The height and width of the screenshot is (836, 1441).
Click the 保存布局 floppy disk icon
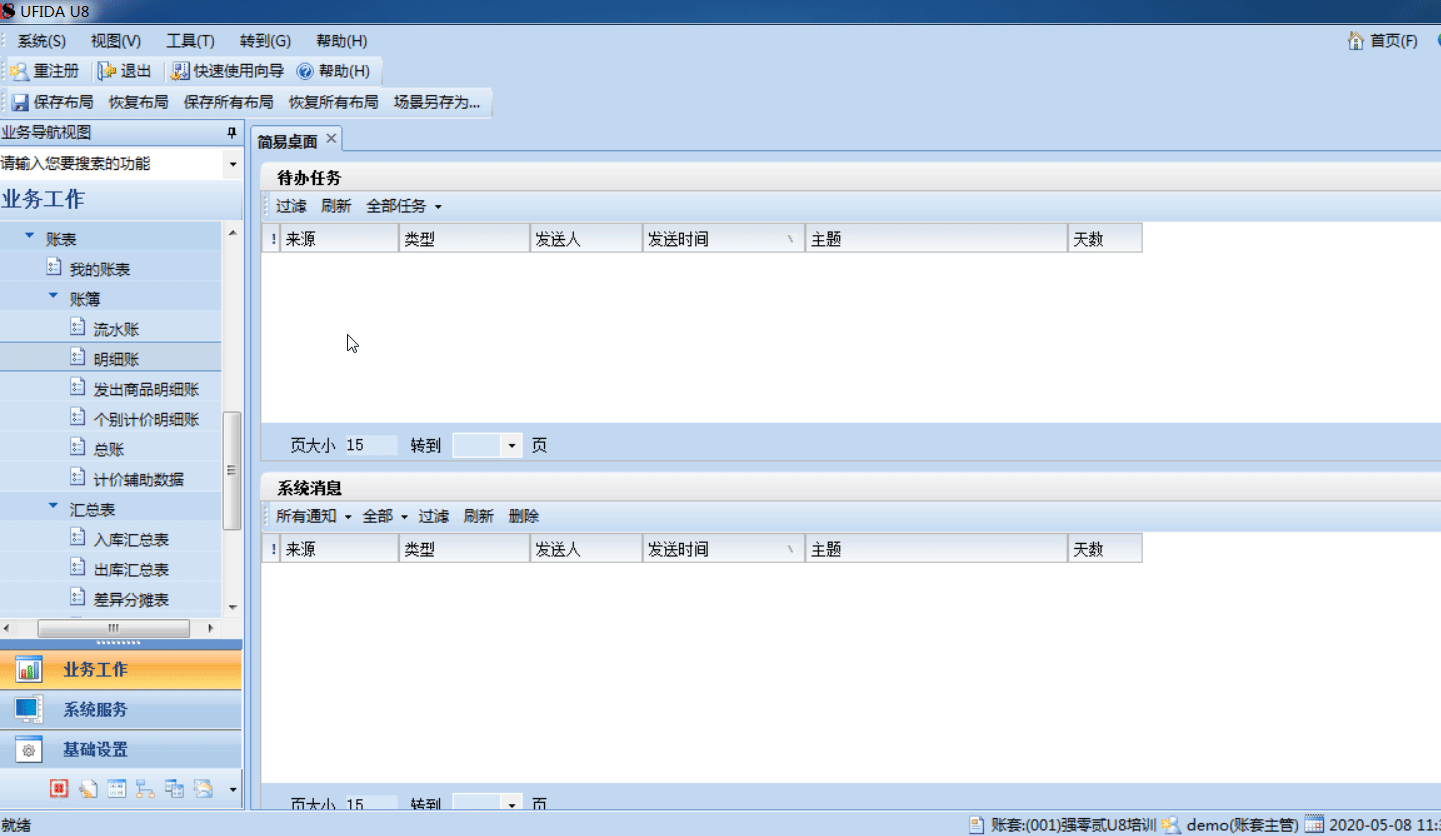coord(20,102)
